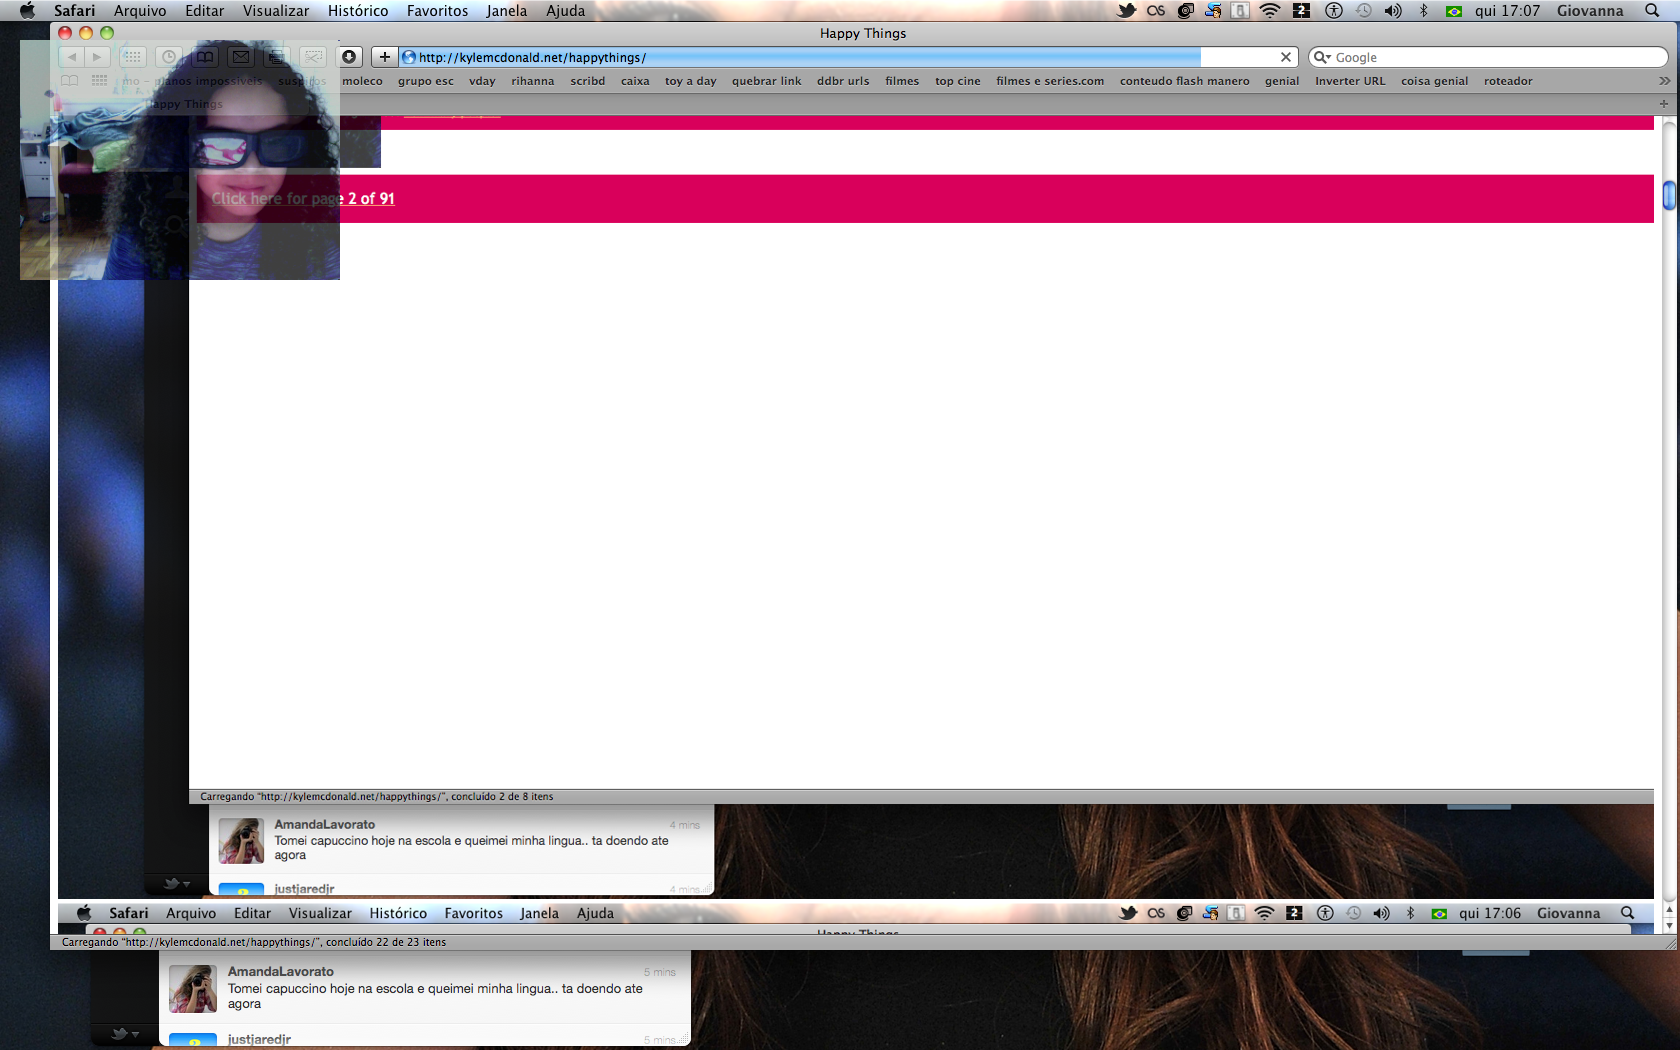This screenshot has height=1050, width=1680.
Task: Open the Apple menu
Action: coord(27,11)
